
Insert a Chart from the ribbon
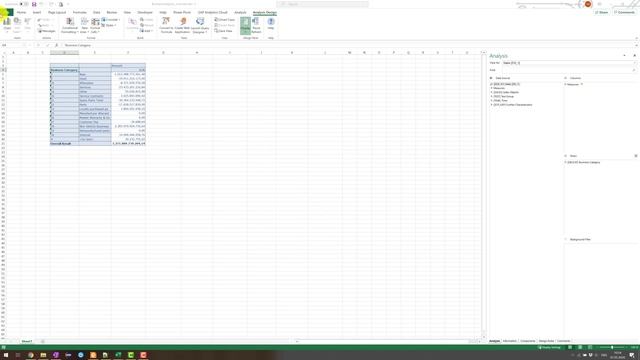click(7, 24)
